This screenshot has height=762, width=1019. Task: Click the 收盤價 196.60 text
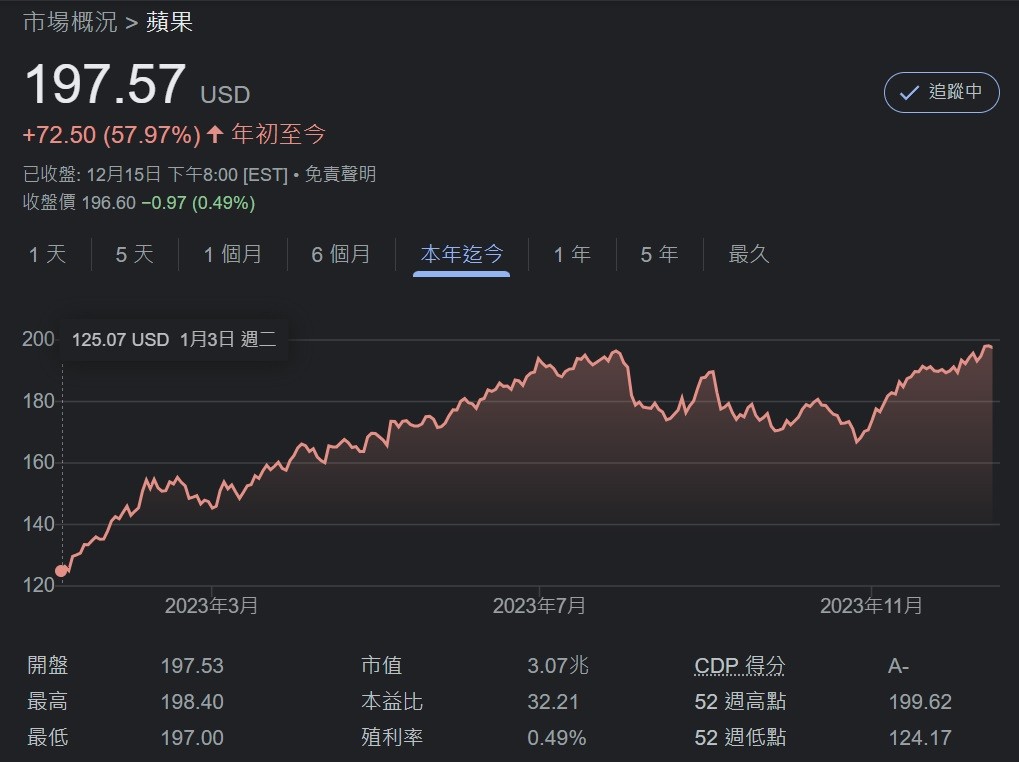coord(79,203)
